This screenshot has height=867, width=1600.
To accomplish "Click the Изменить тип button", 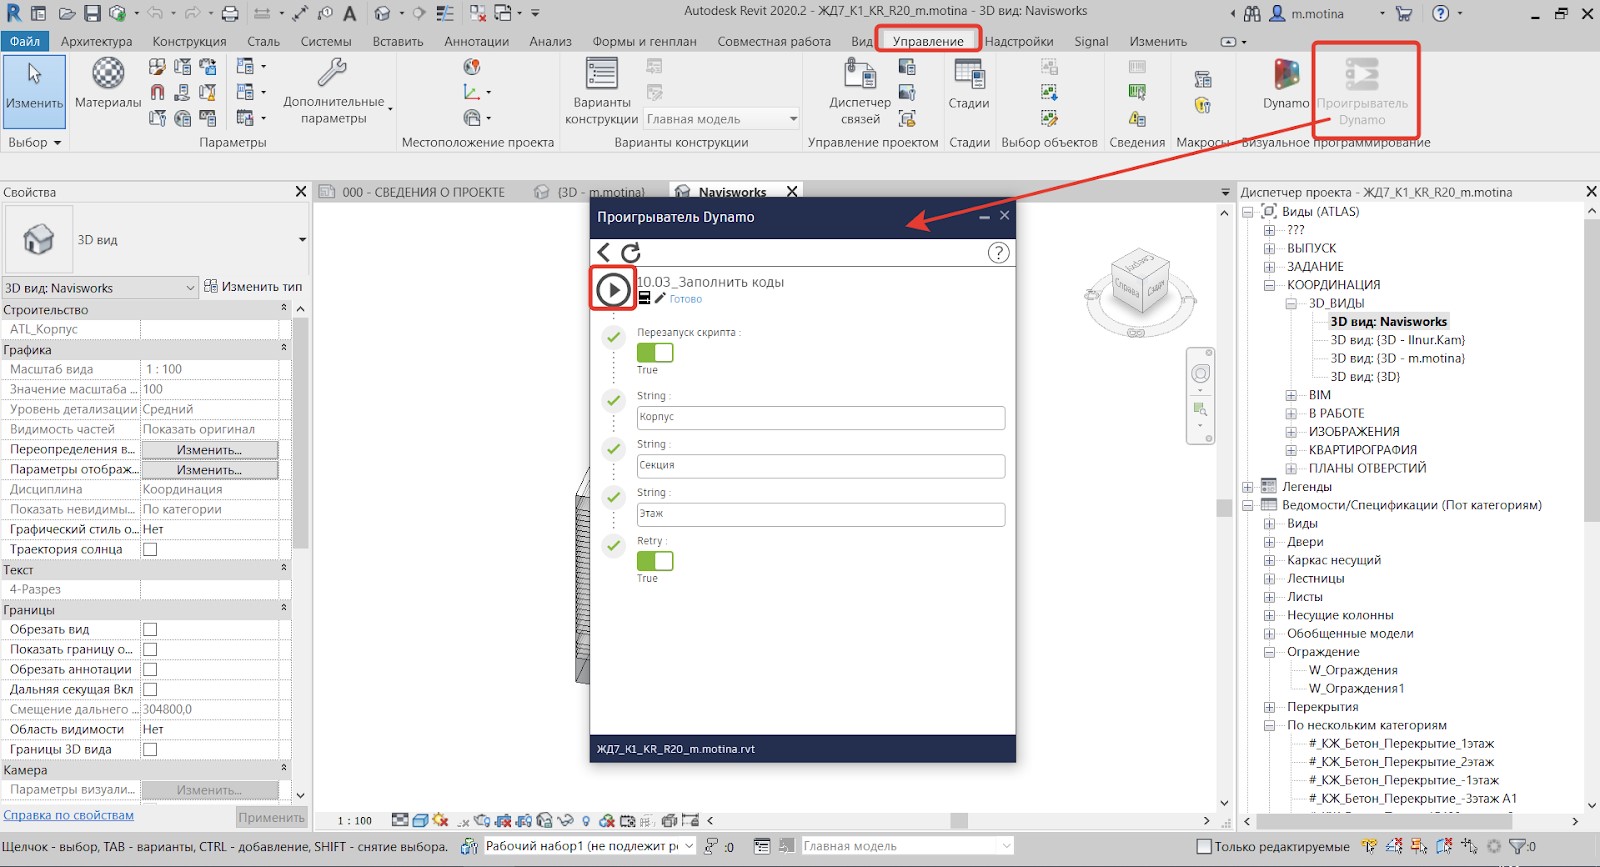I will point(253,286).
